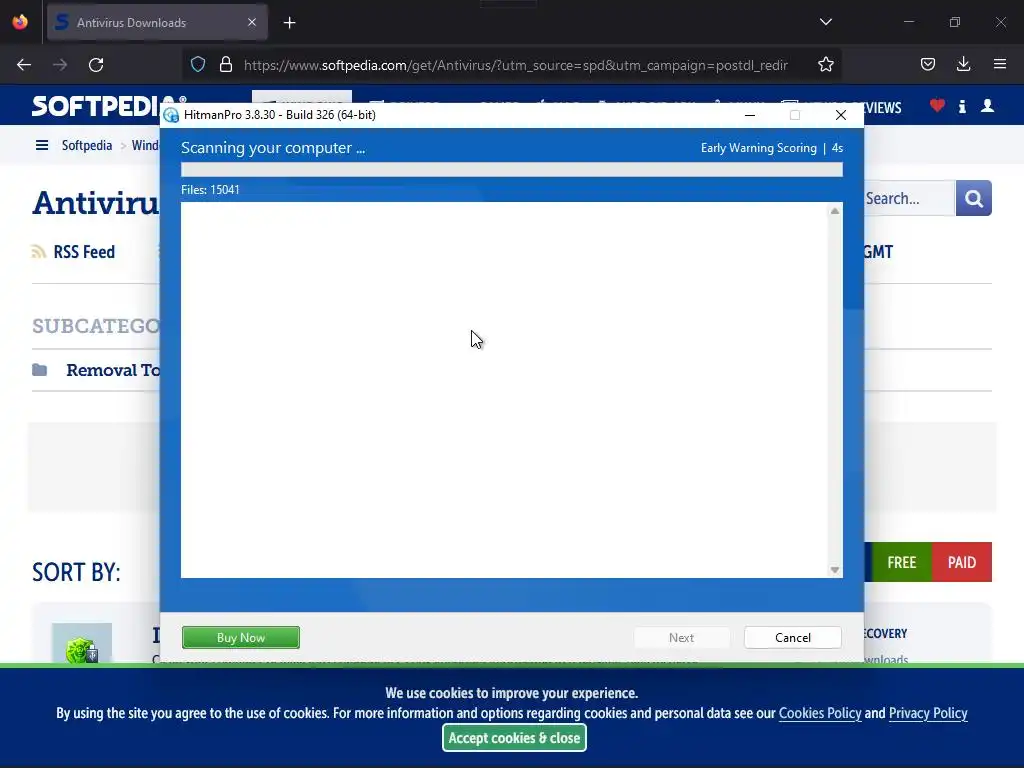Image resolution: width=1024 pixels, height=768 pixels.
Task: Click the Firefox logo icon
Action: [x=20, y=22]
